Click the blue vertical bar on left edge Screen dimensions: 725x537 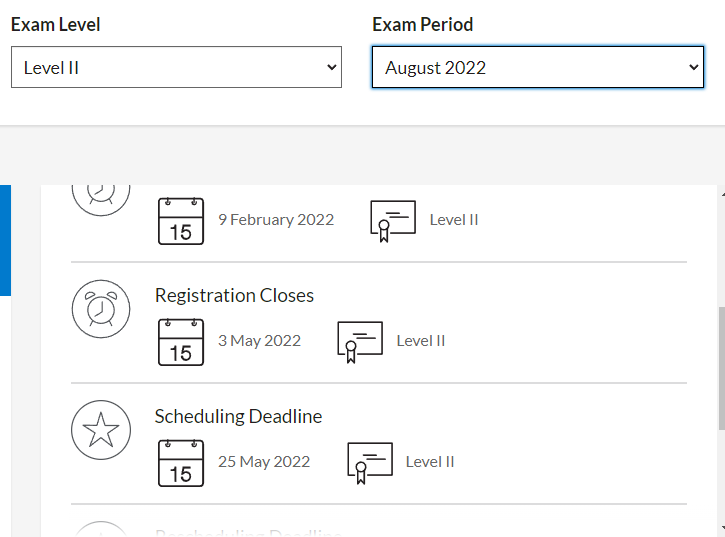[x=5, y=240]
